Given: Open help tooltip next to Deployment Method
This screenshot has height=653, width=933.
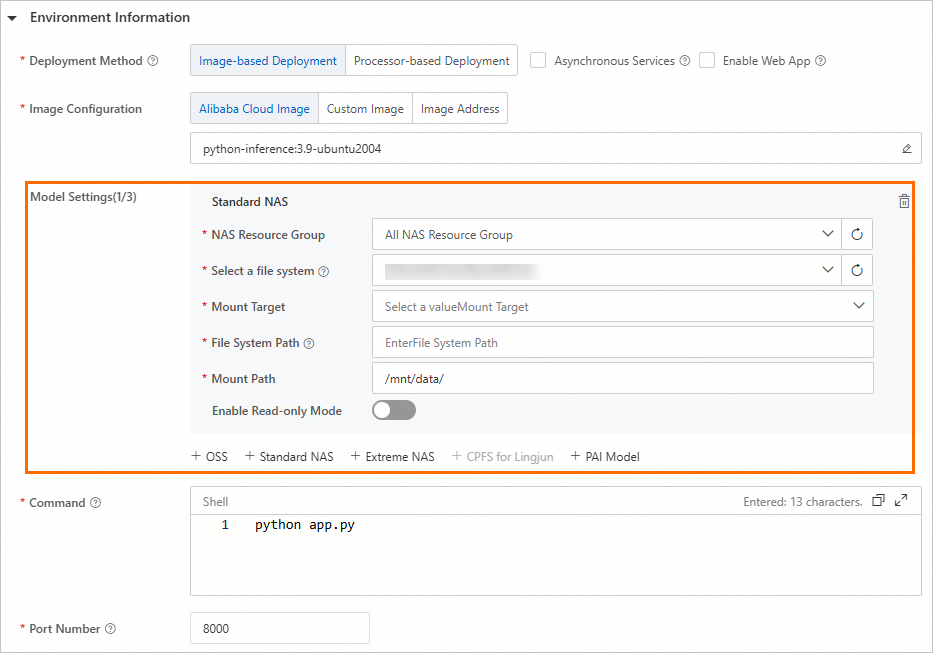Looking at the screenshot, I should pos(153,61).
